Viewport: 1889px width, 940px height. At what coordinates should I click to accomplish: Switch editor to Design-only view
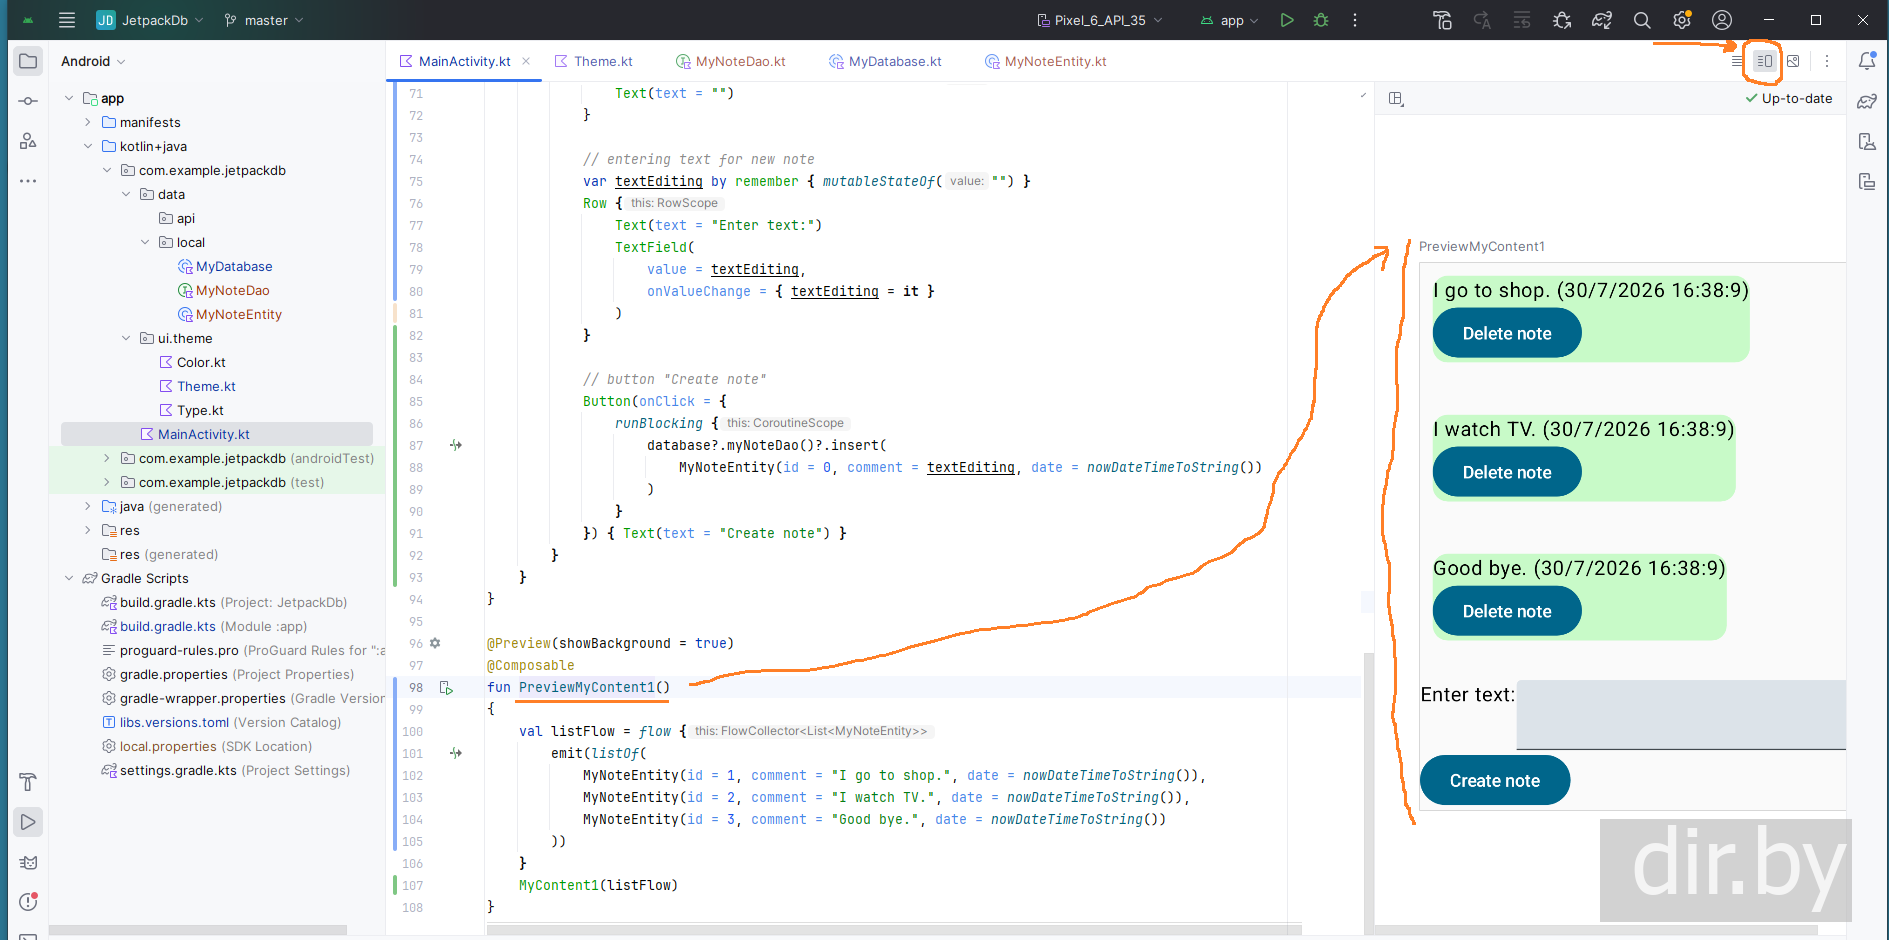click(1793, 61)
